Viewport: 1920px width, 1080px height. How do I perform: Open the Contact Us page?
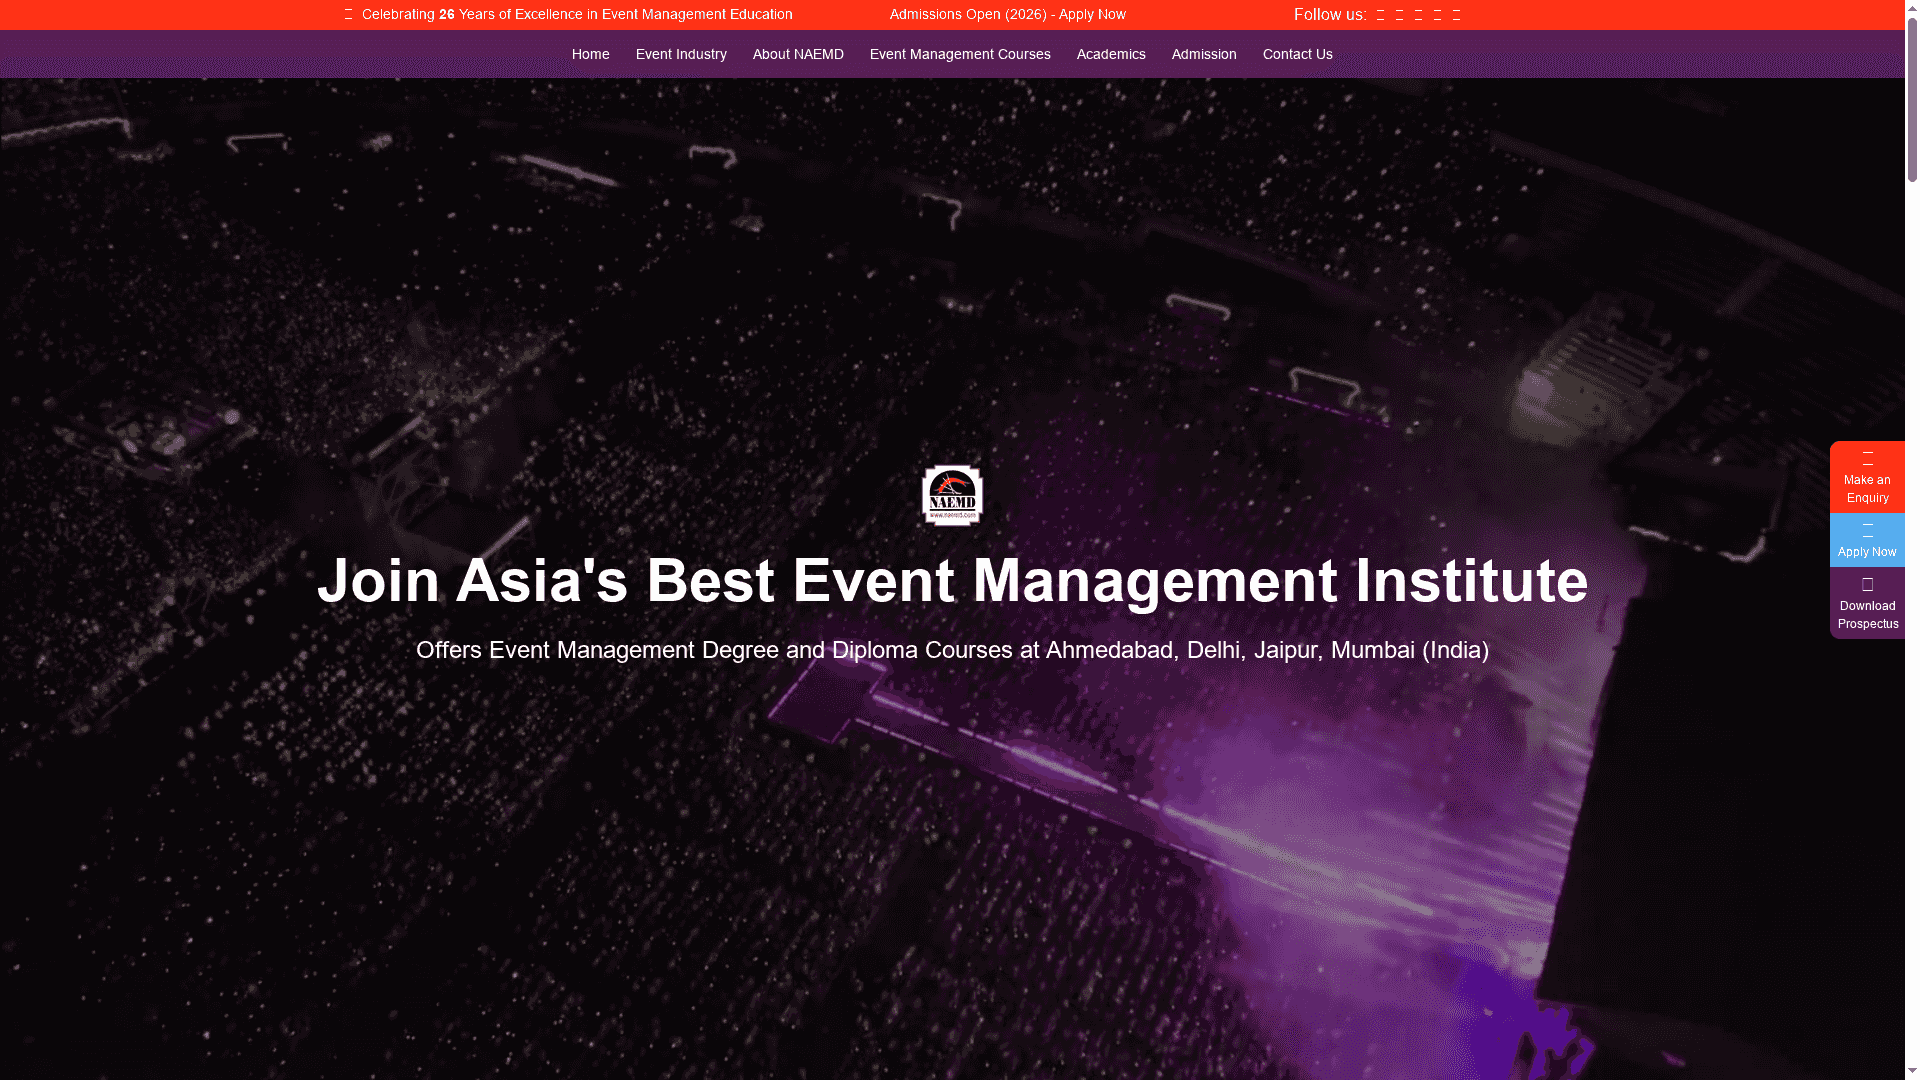click(x=1297, y=54)
